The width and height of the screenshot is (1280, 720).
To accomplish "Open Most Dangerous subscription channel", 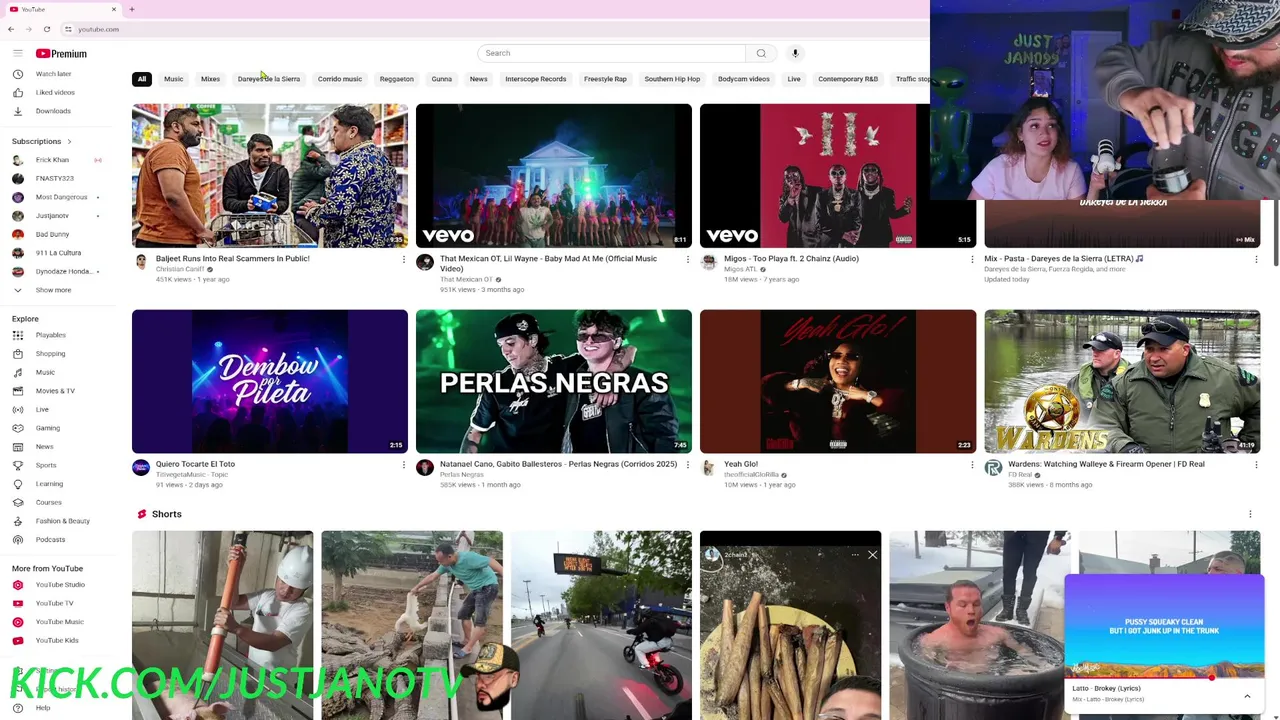I will click(61, 197).
